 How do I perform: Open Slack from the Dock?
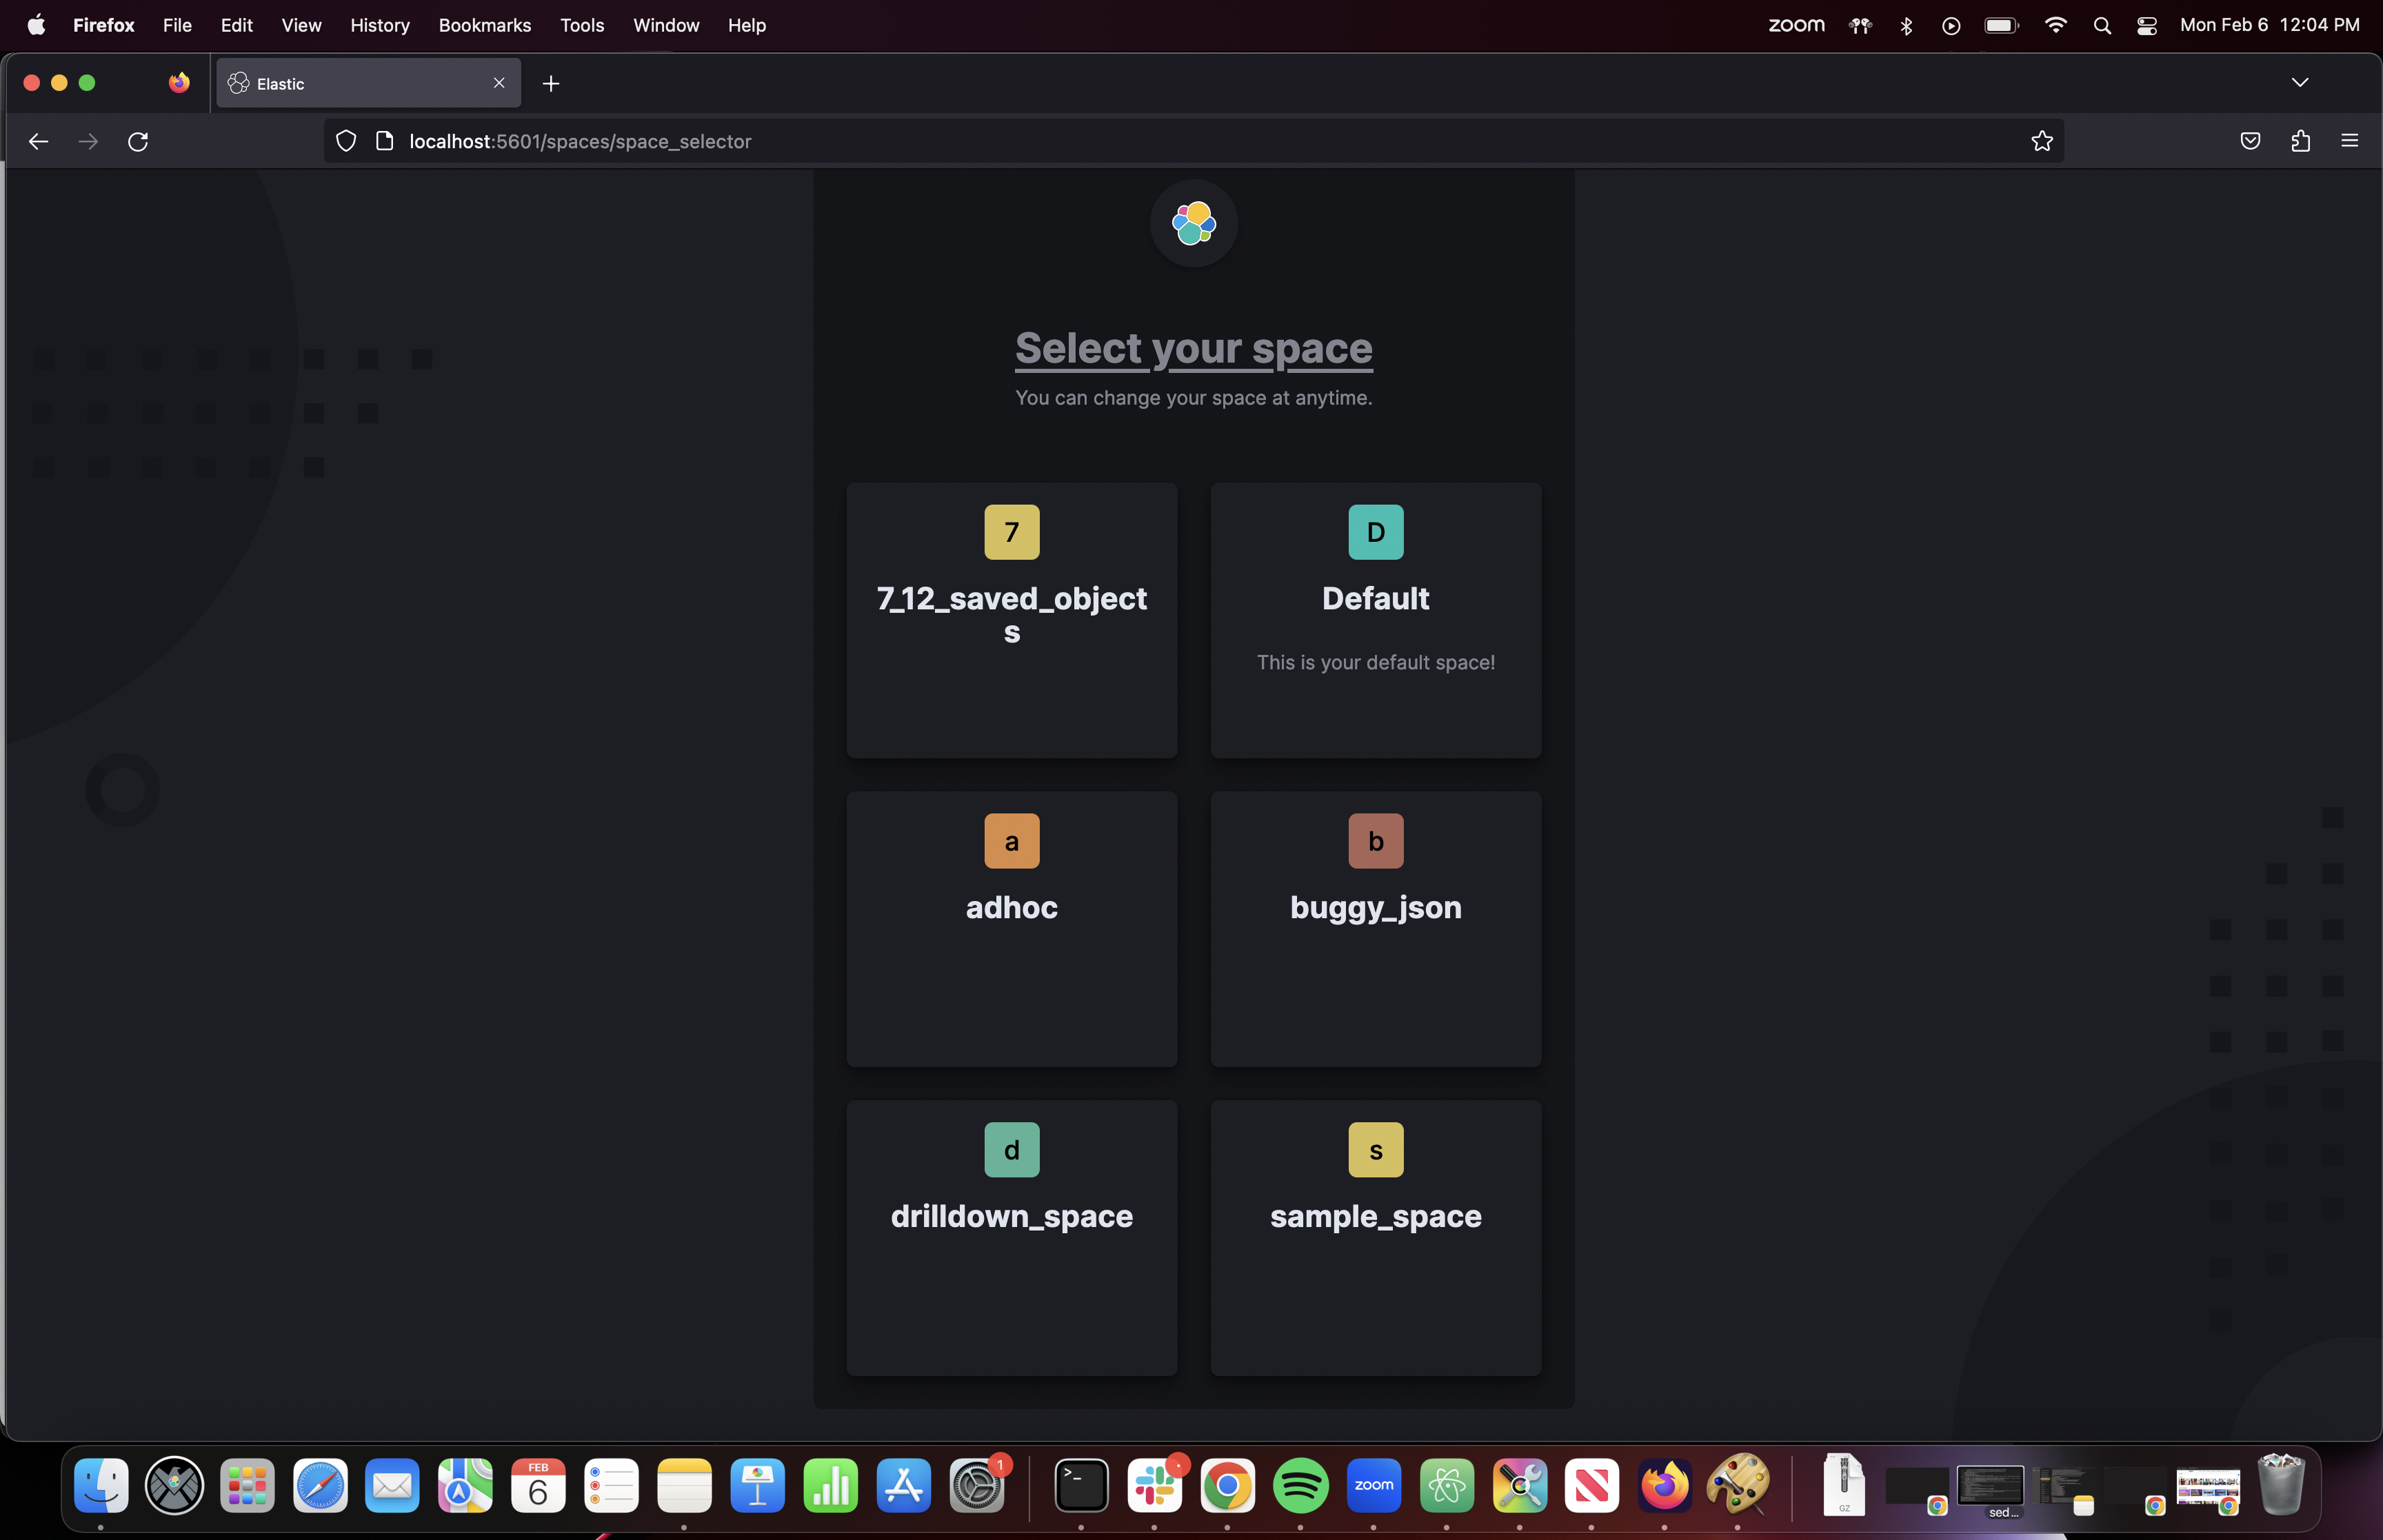pyautogui.click(x=1155, y=1486)
